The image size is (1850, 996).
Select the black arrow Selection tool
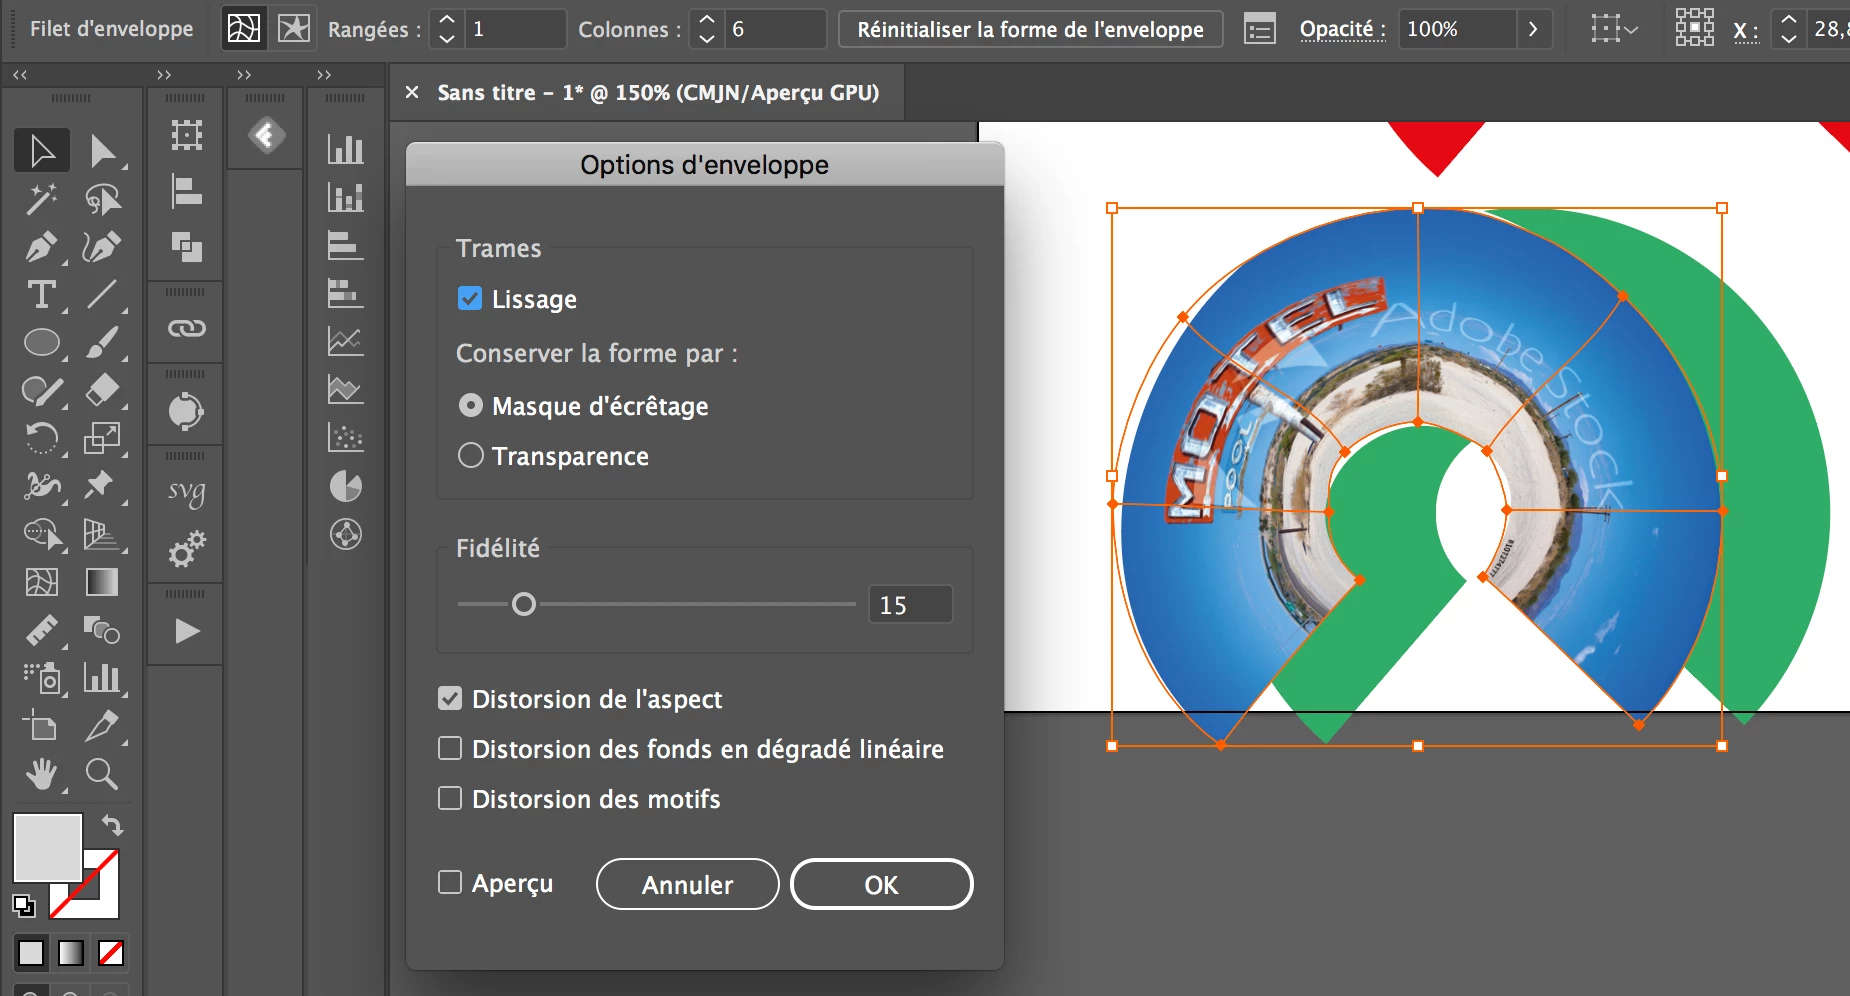coord(42,150)
